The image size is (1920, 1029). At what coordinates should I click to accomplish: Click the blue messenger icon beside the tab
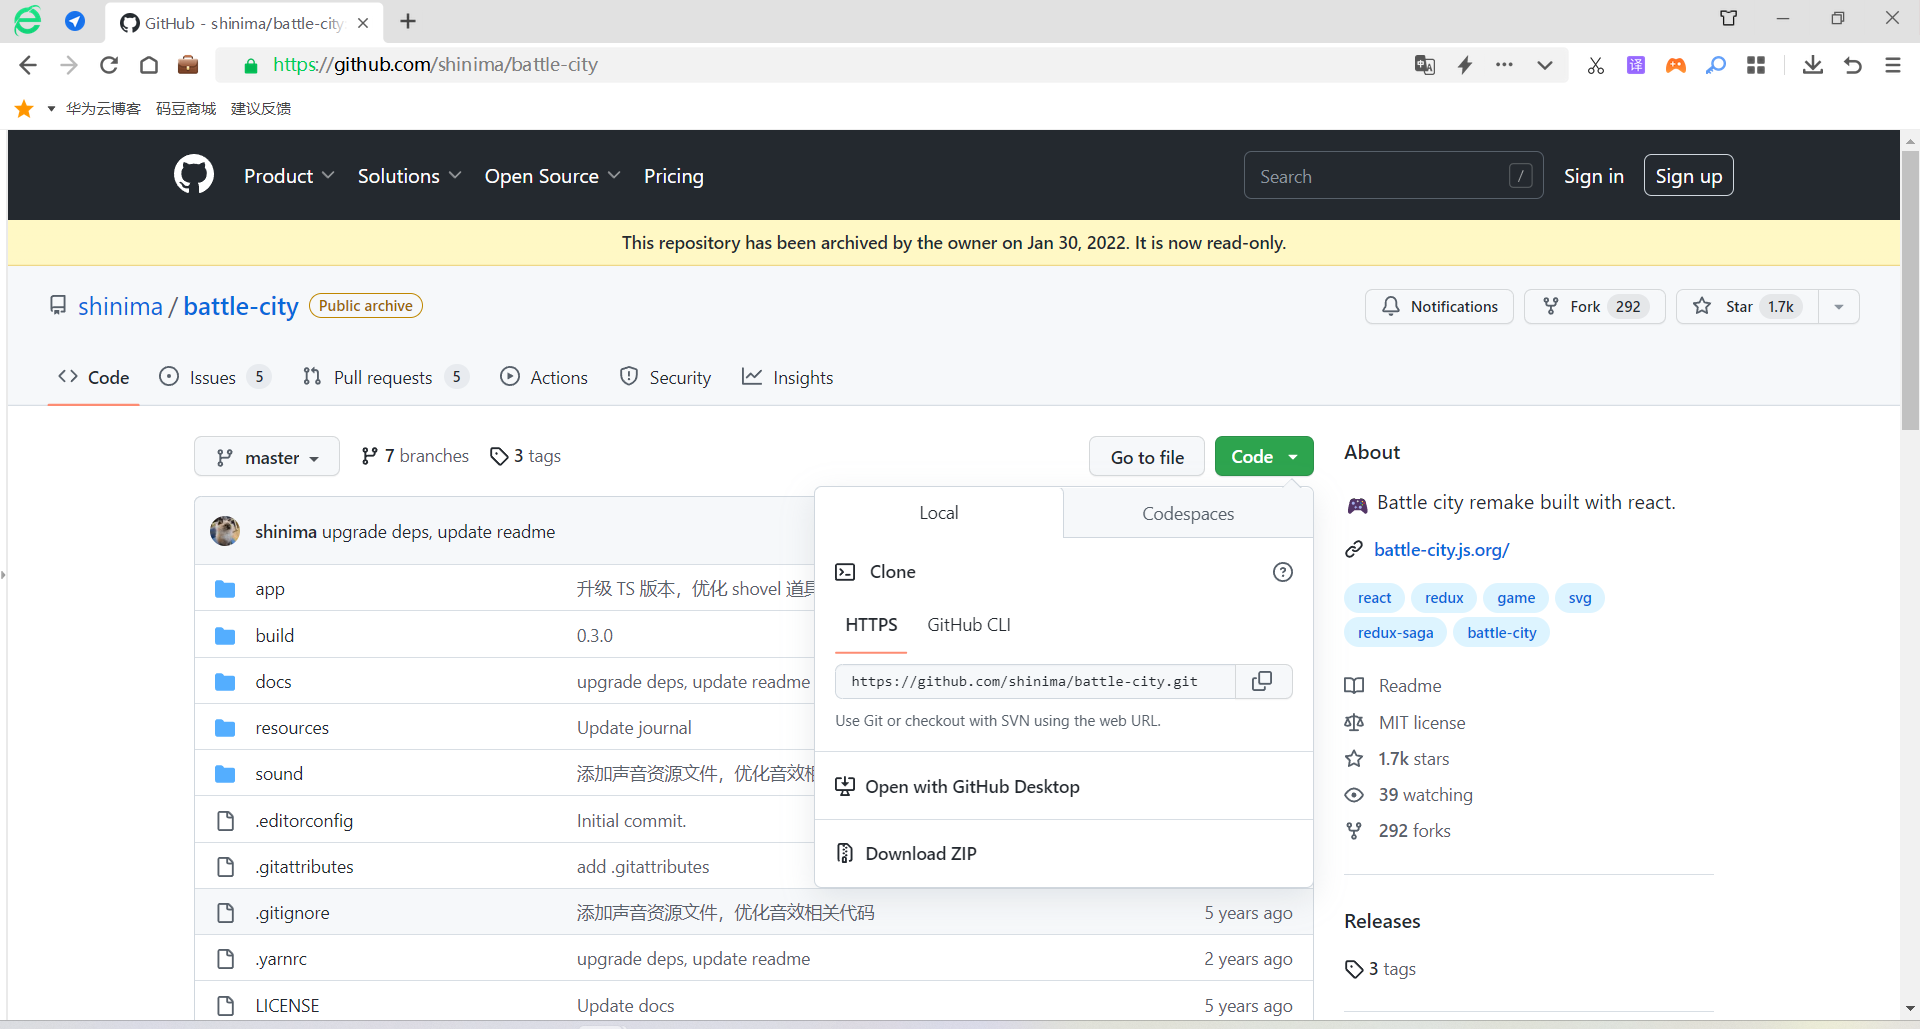click(x=75, y=21)
